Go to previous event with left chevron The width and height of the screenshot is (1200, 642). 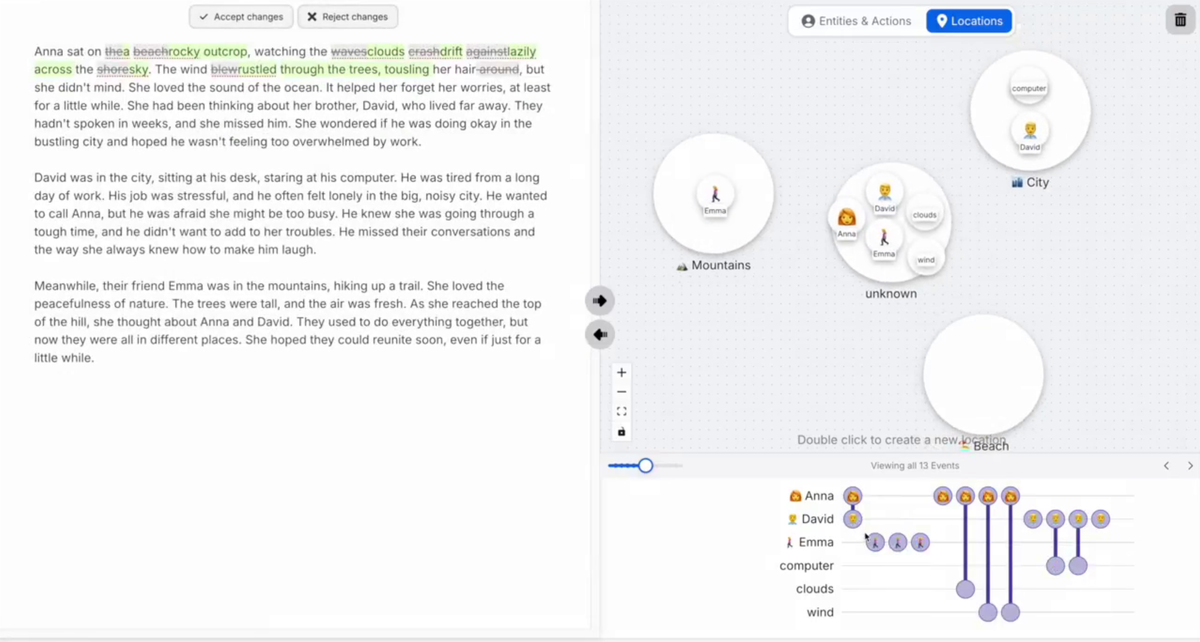click(1166, 466)
